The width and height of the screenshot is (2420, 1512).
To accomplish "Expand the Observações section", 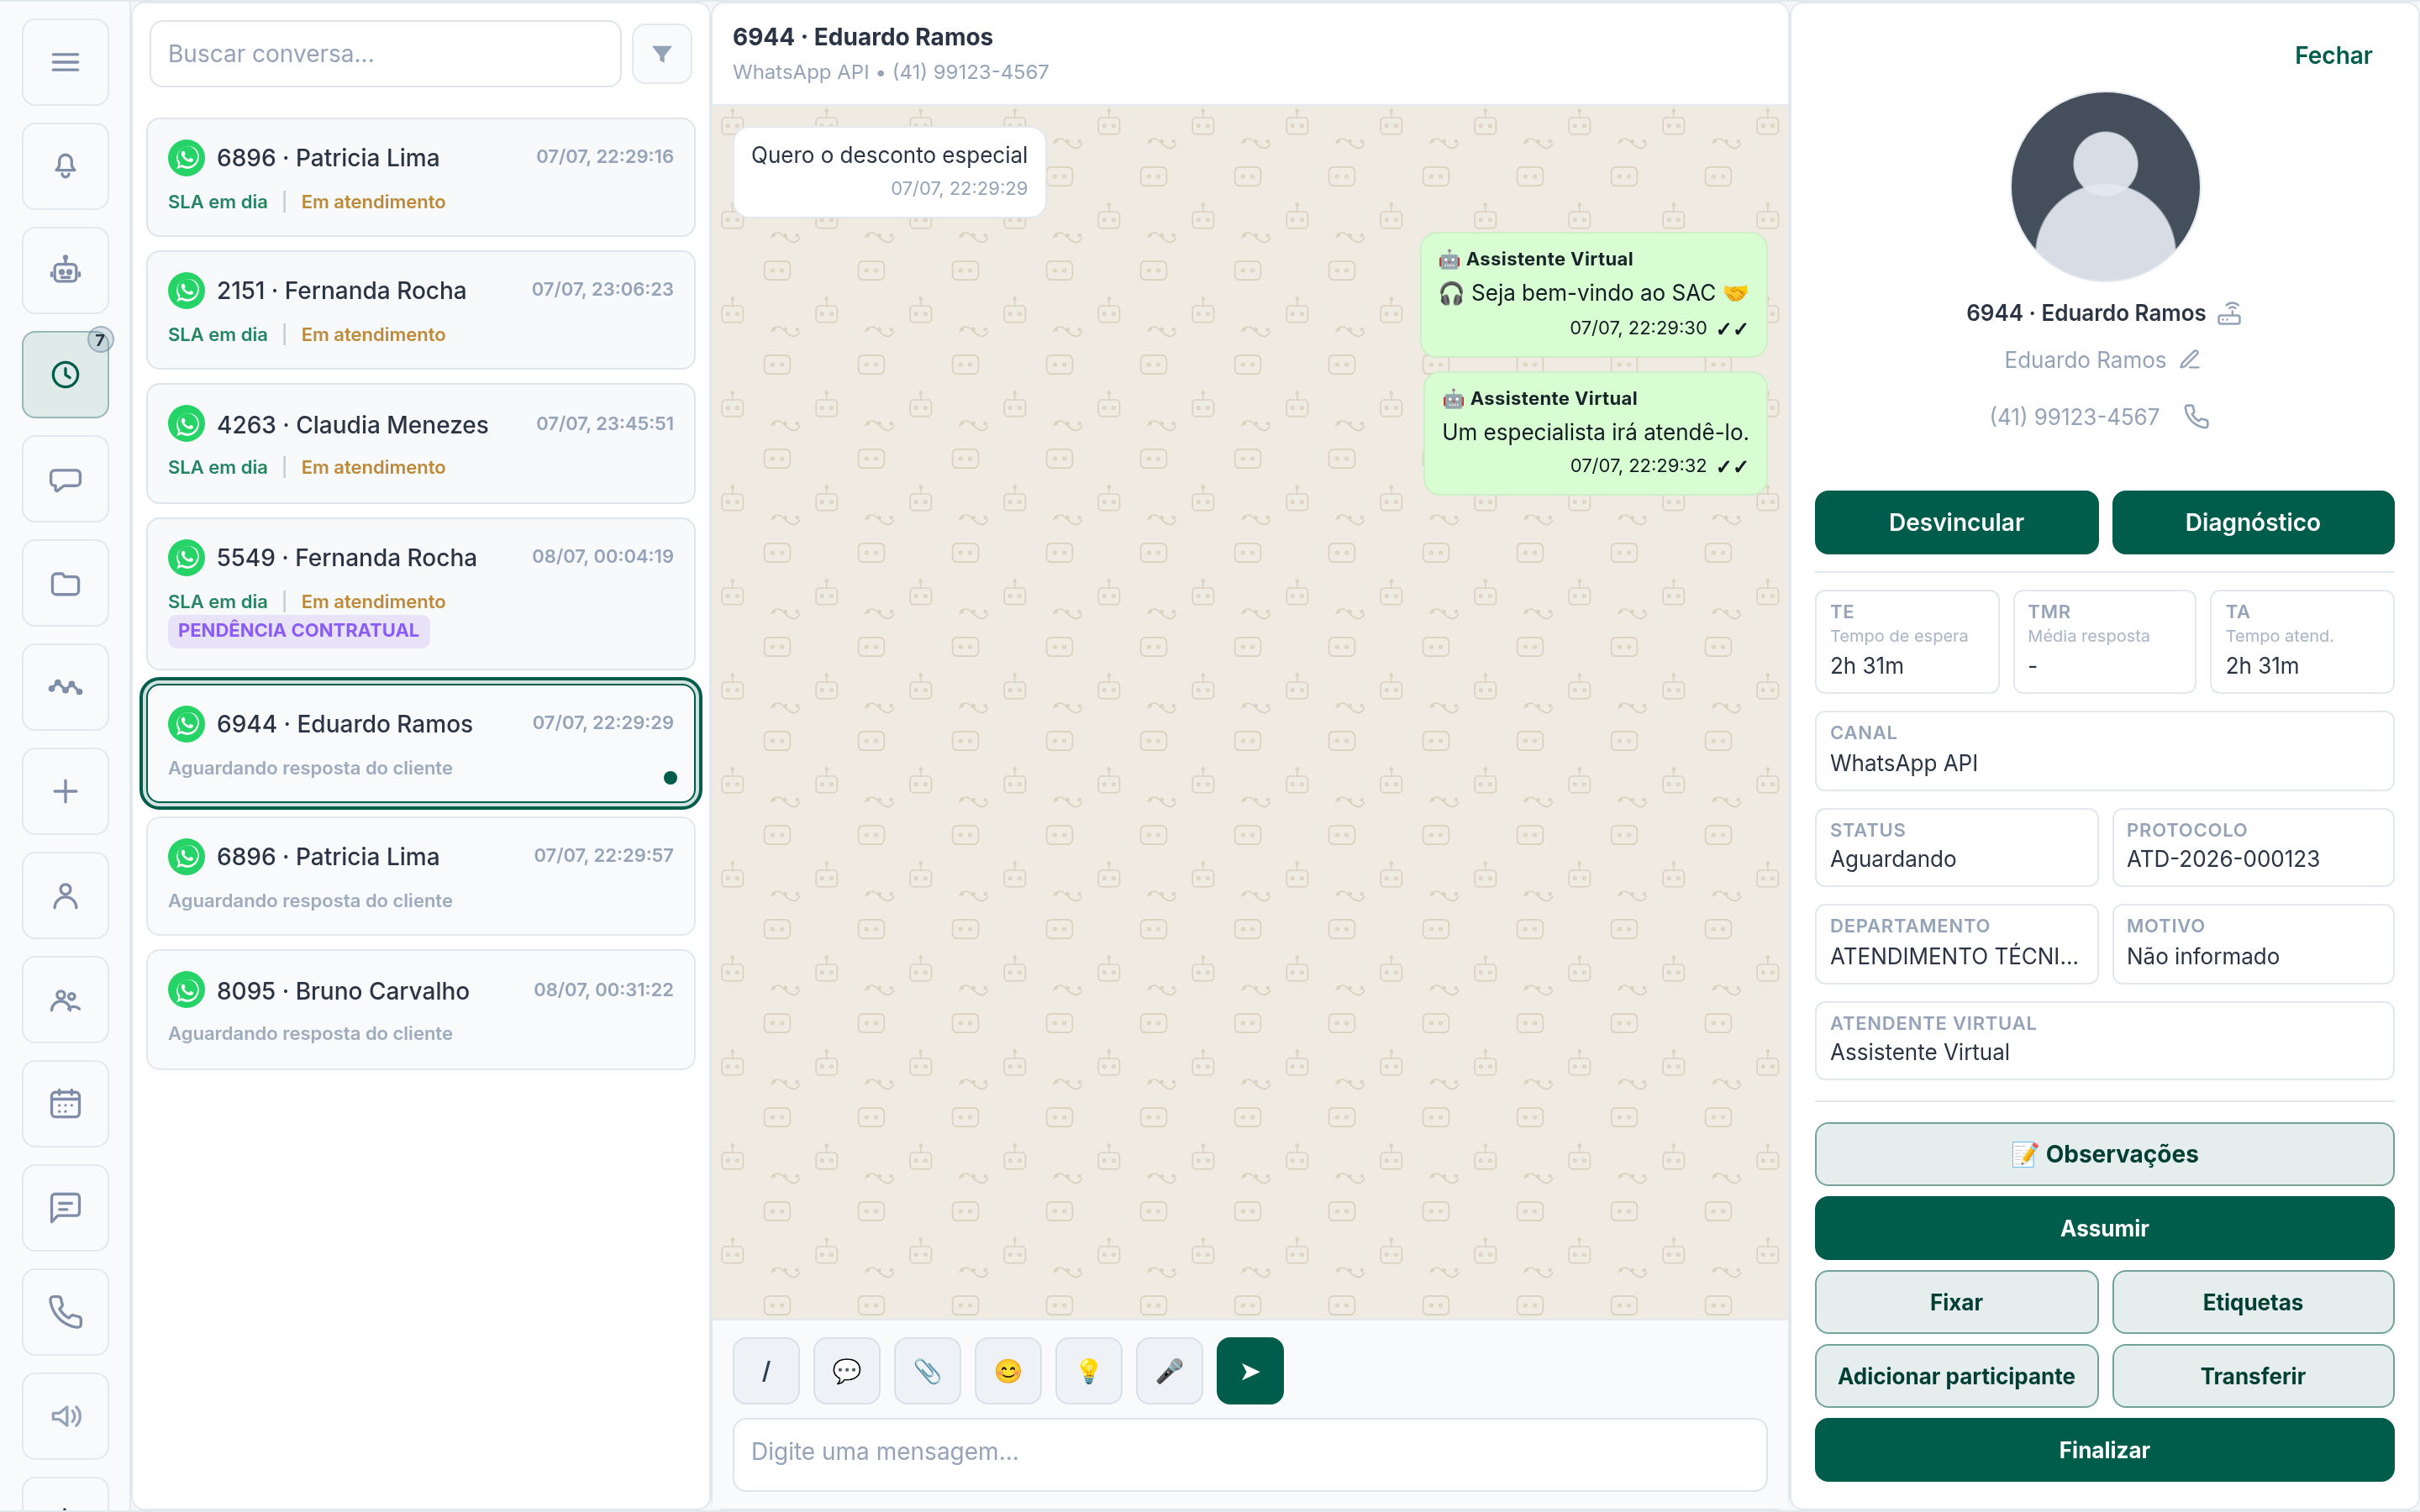I will pyautogui.click(x=2104, y=1154).
